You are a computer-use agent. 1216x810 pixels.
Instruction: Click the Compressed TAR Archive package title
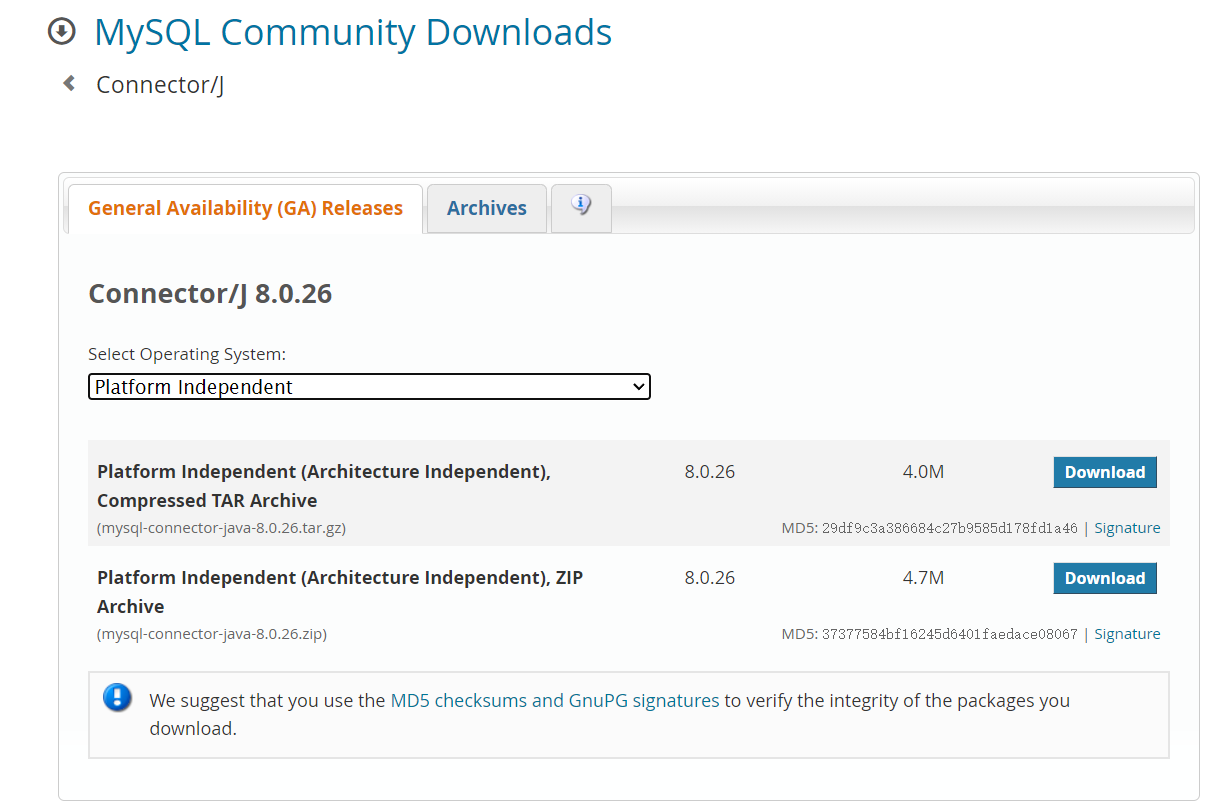pyautogui.click(x=324, y=486)
